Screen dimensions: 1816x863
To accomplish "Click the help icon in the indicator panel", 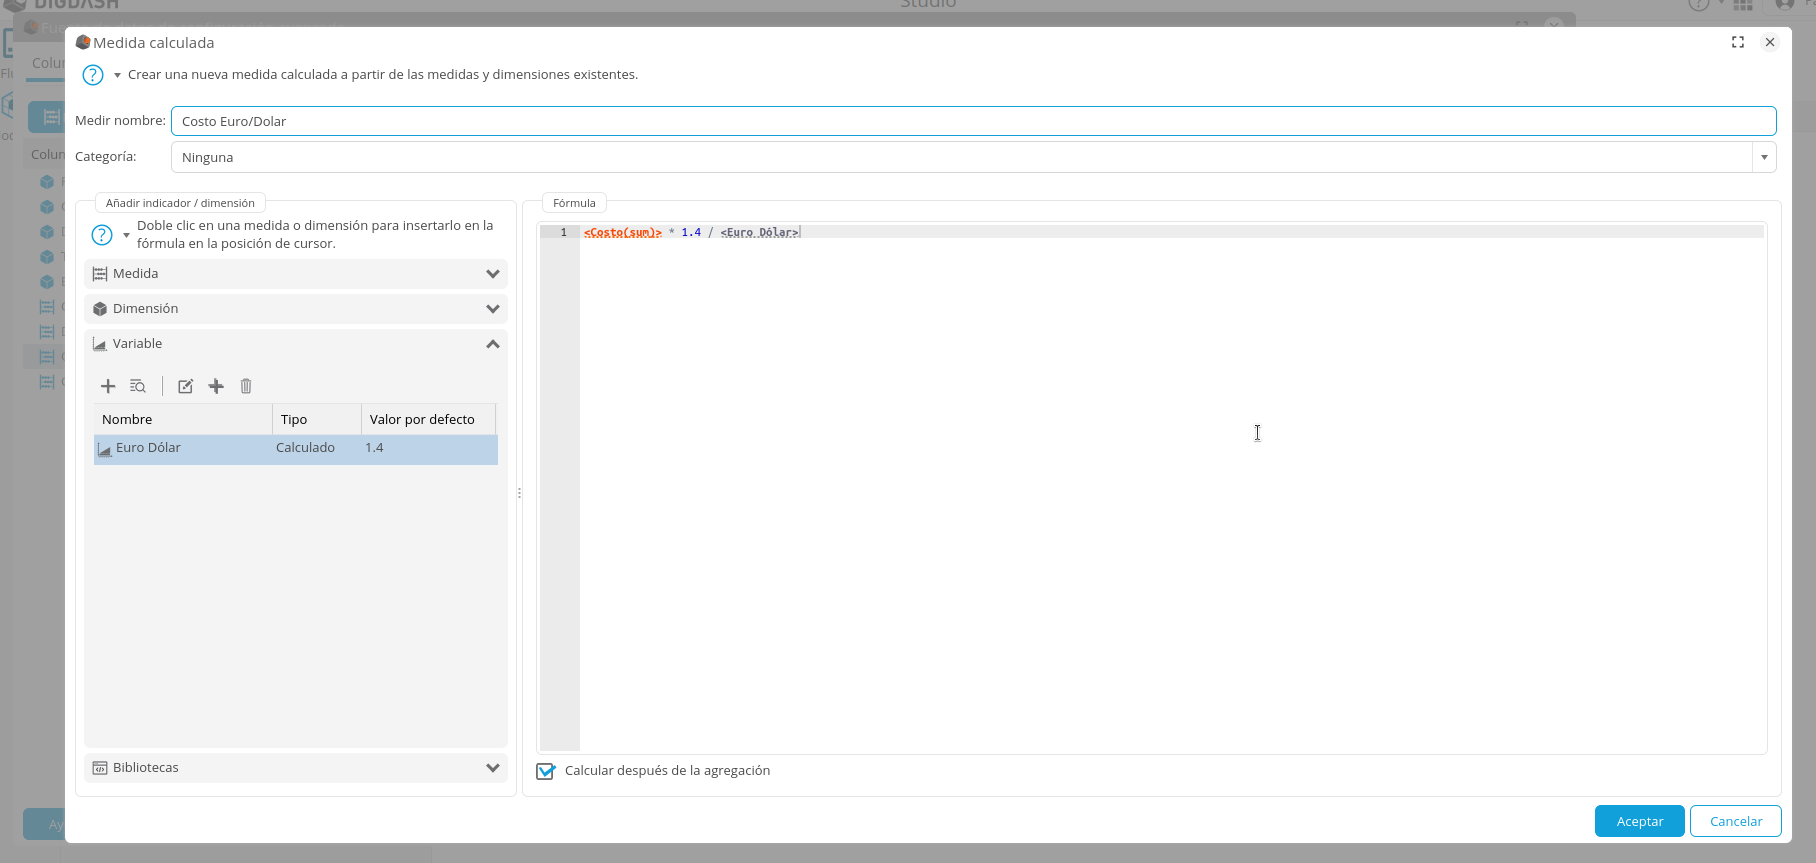I will [x=102, y=235].
